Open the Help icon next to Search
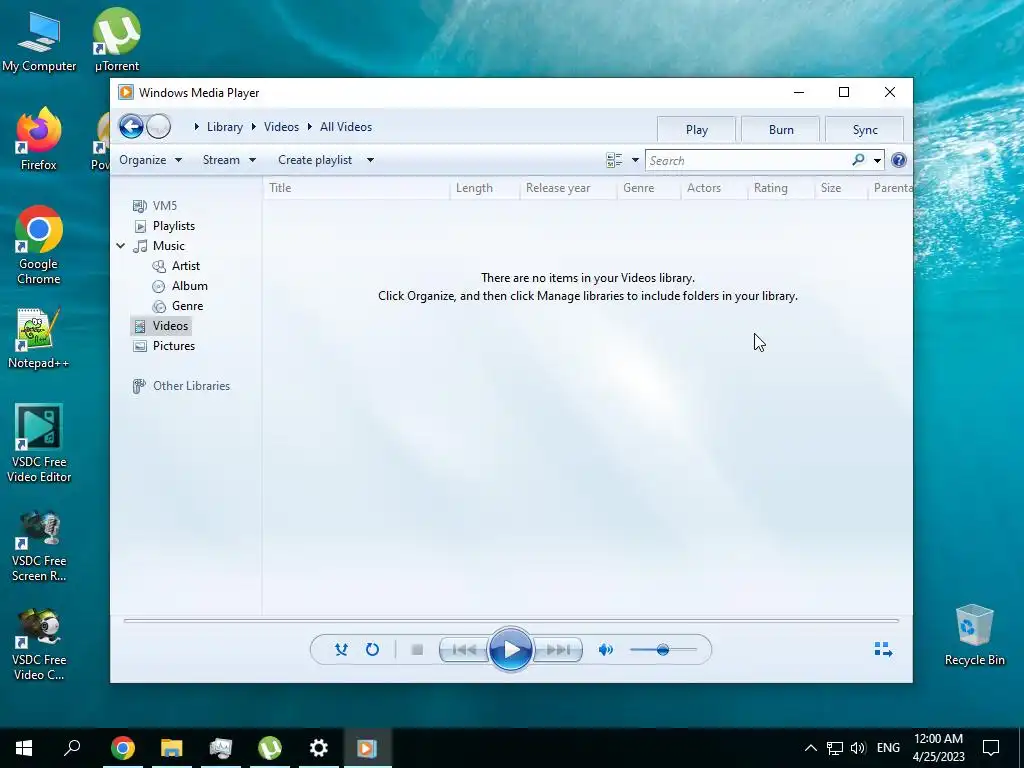This screenshot has width=1024, height=768. coord(899,160)
